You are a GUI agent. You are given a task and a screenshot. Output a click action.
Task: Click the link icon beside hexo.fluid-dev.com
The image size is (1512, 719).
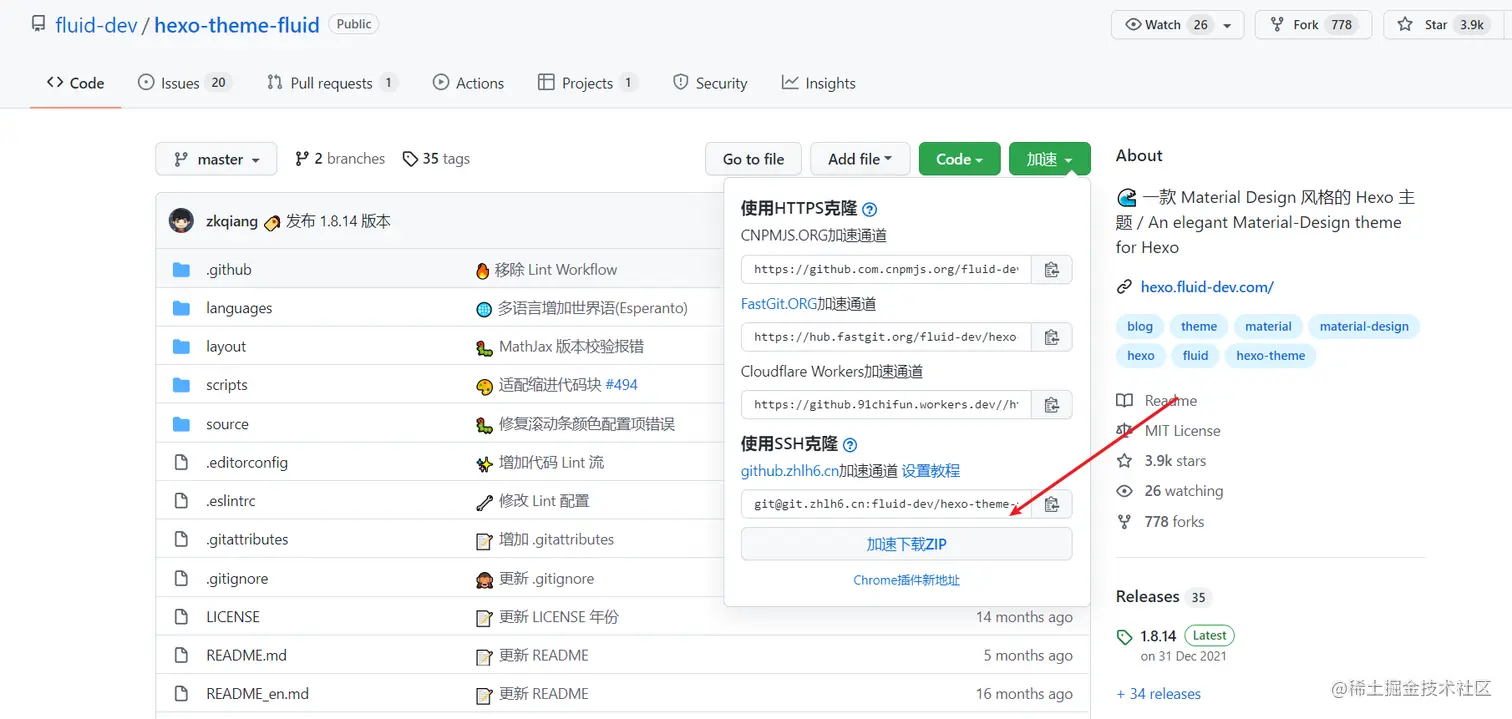tap(1124, 287)
